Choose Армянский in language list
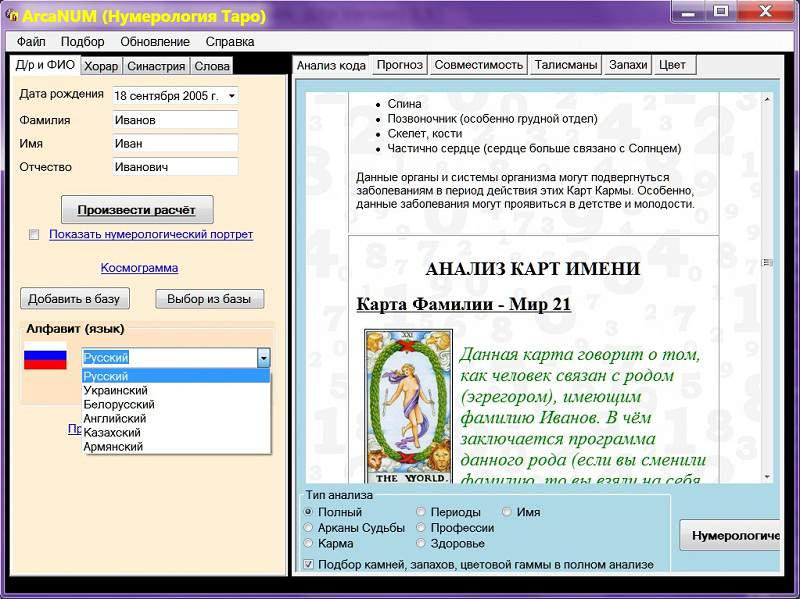 176,447
